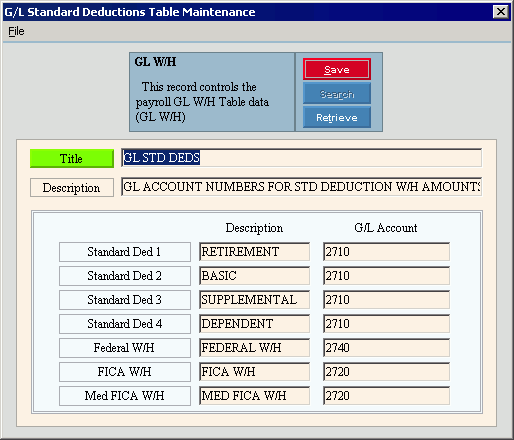This screenshot has width=514, height=440.
Task: Click the DEPENDENT description field
Action: click(x=255, y=324)
